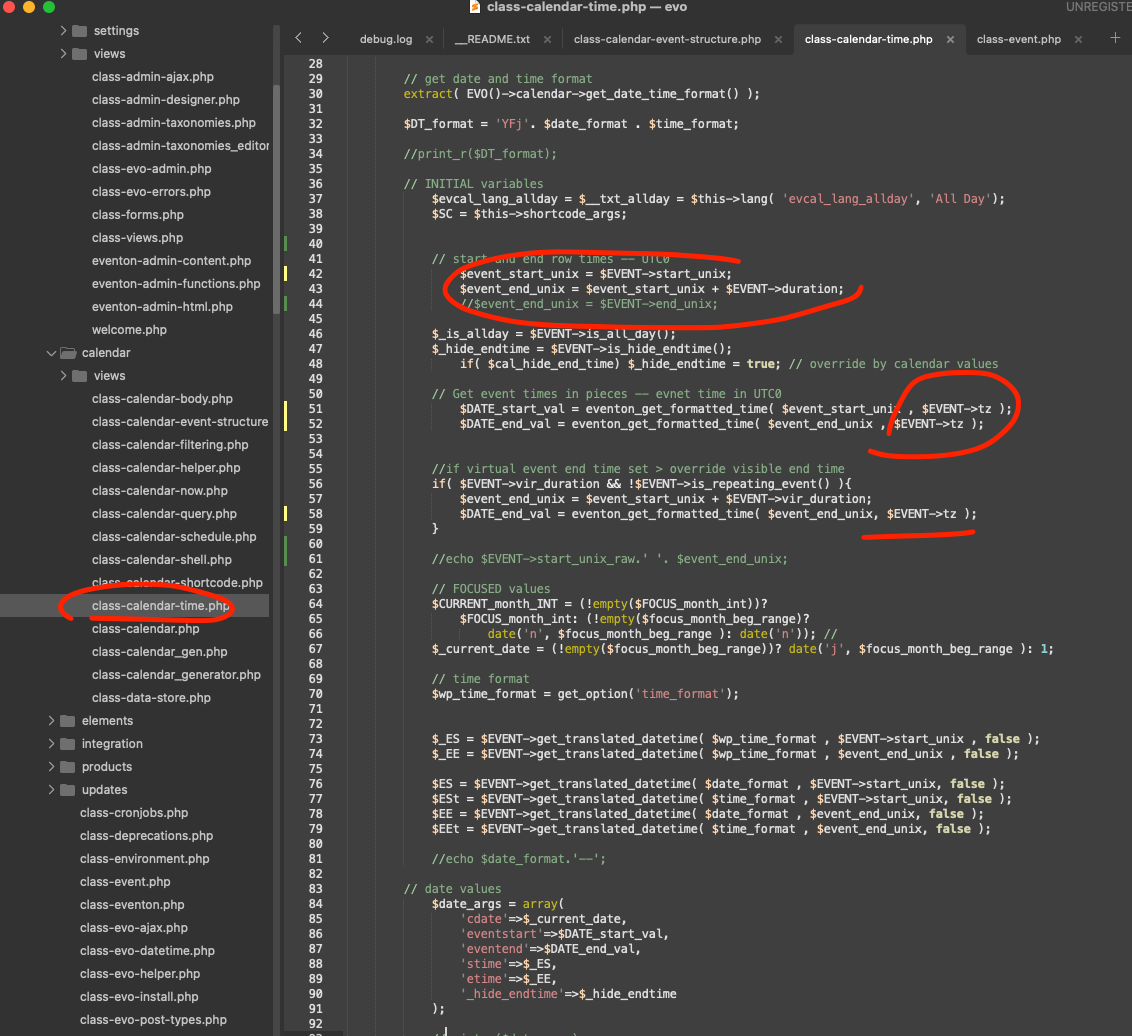Switch to the class-event.php tab
Viewport: 1132px width, 1036px height.
click(1019, 39)
